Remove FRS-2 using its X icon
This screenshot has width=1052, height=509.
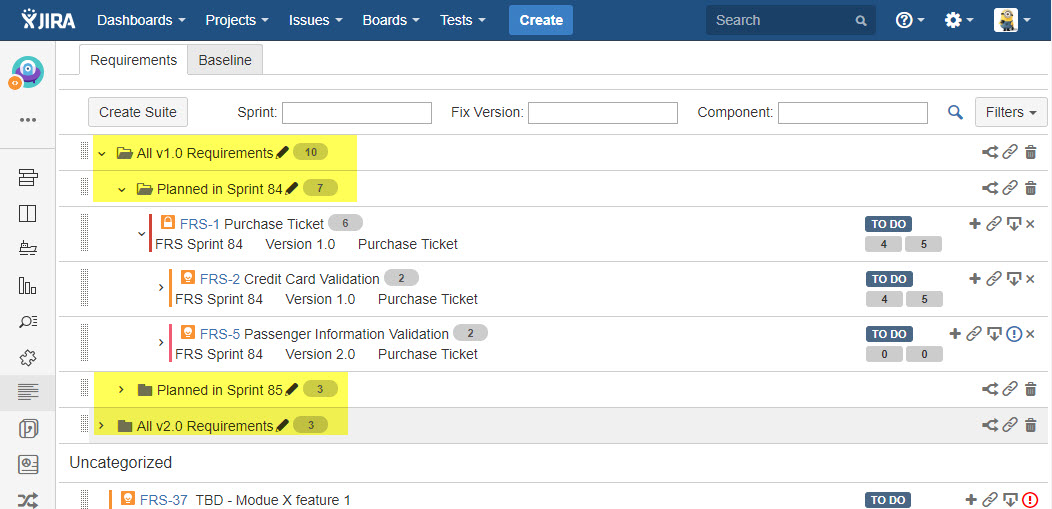1030,279
